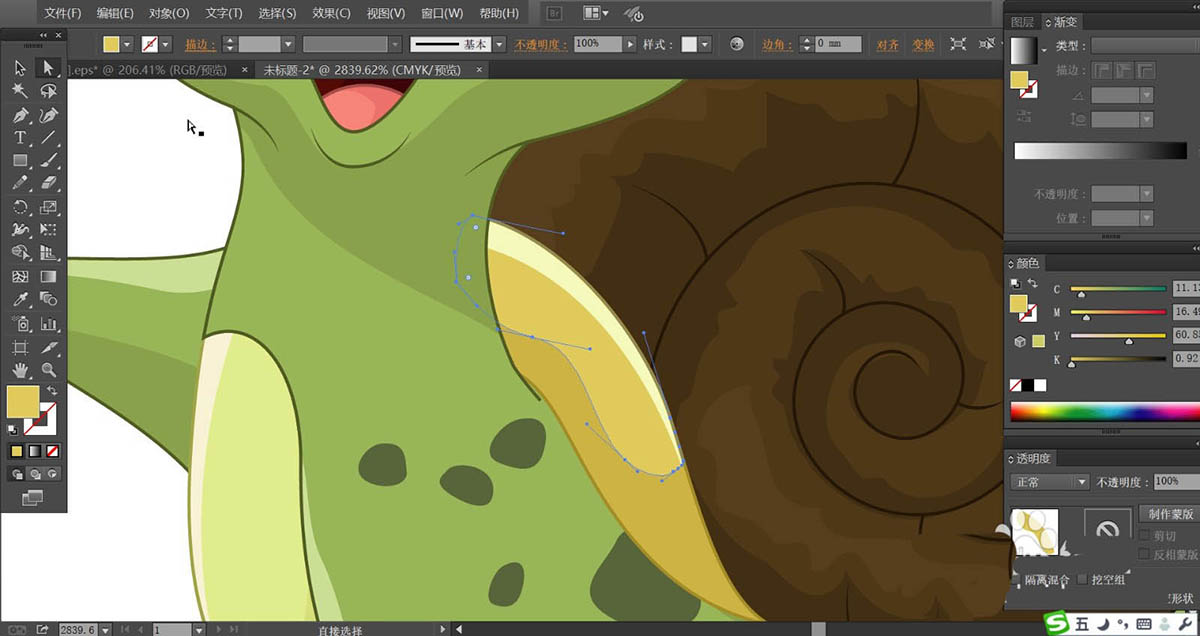This screenshot has width=1200, height=636.
Task: Click the CMYK color spectrum bar
Action: coord(1105,411)
